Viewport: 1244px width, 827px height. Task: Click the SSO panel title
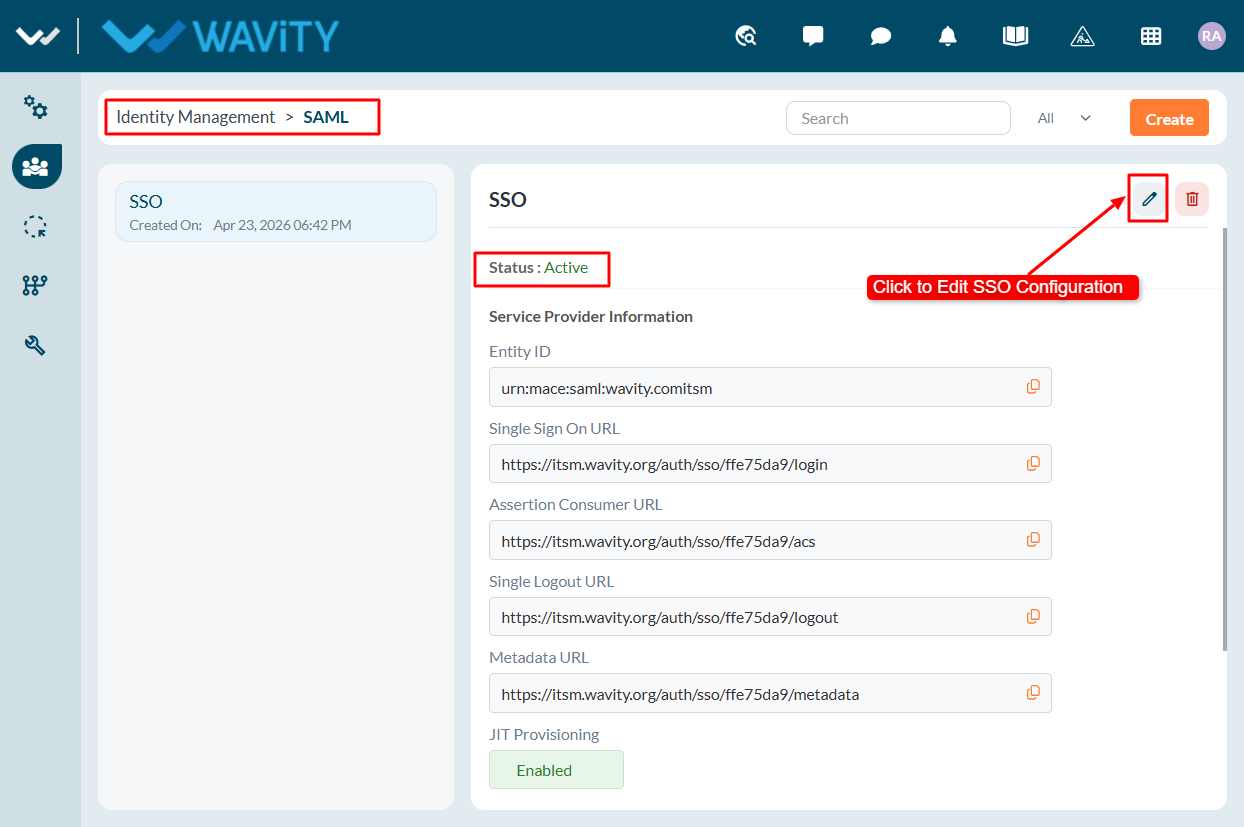[x=508, y=199]
